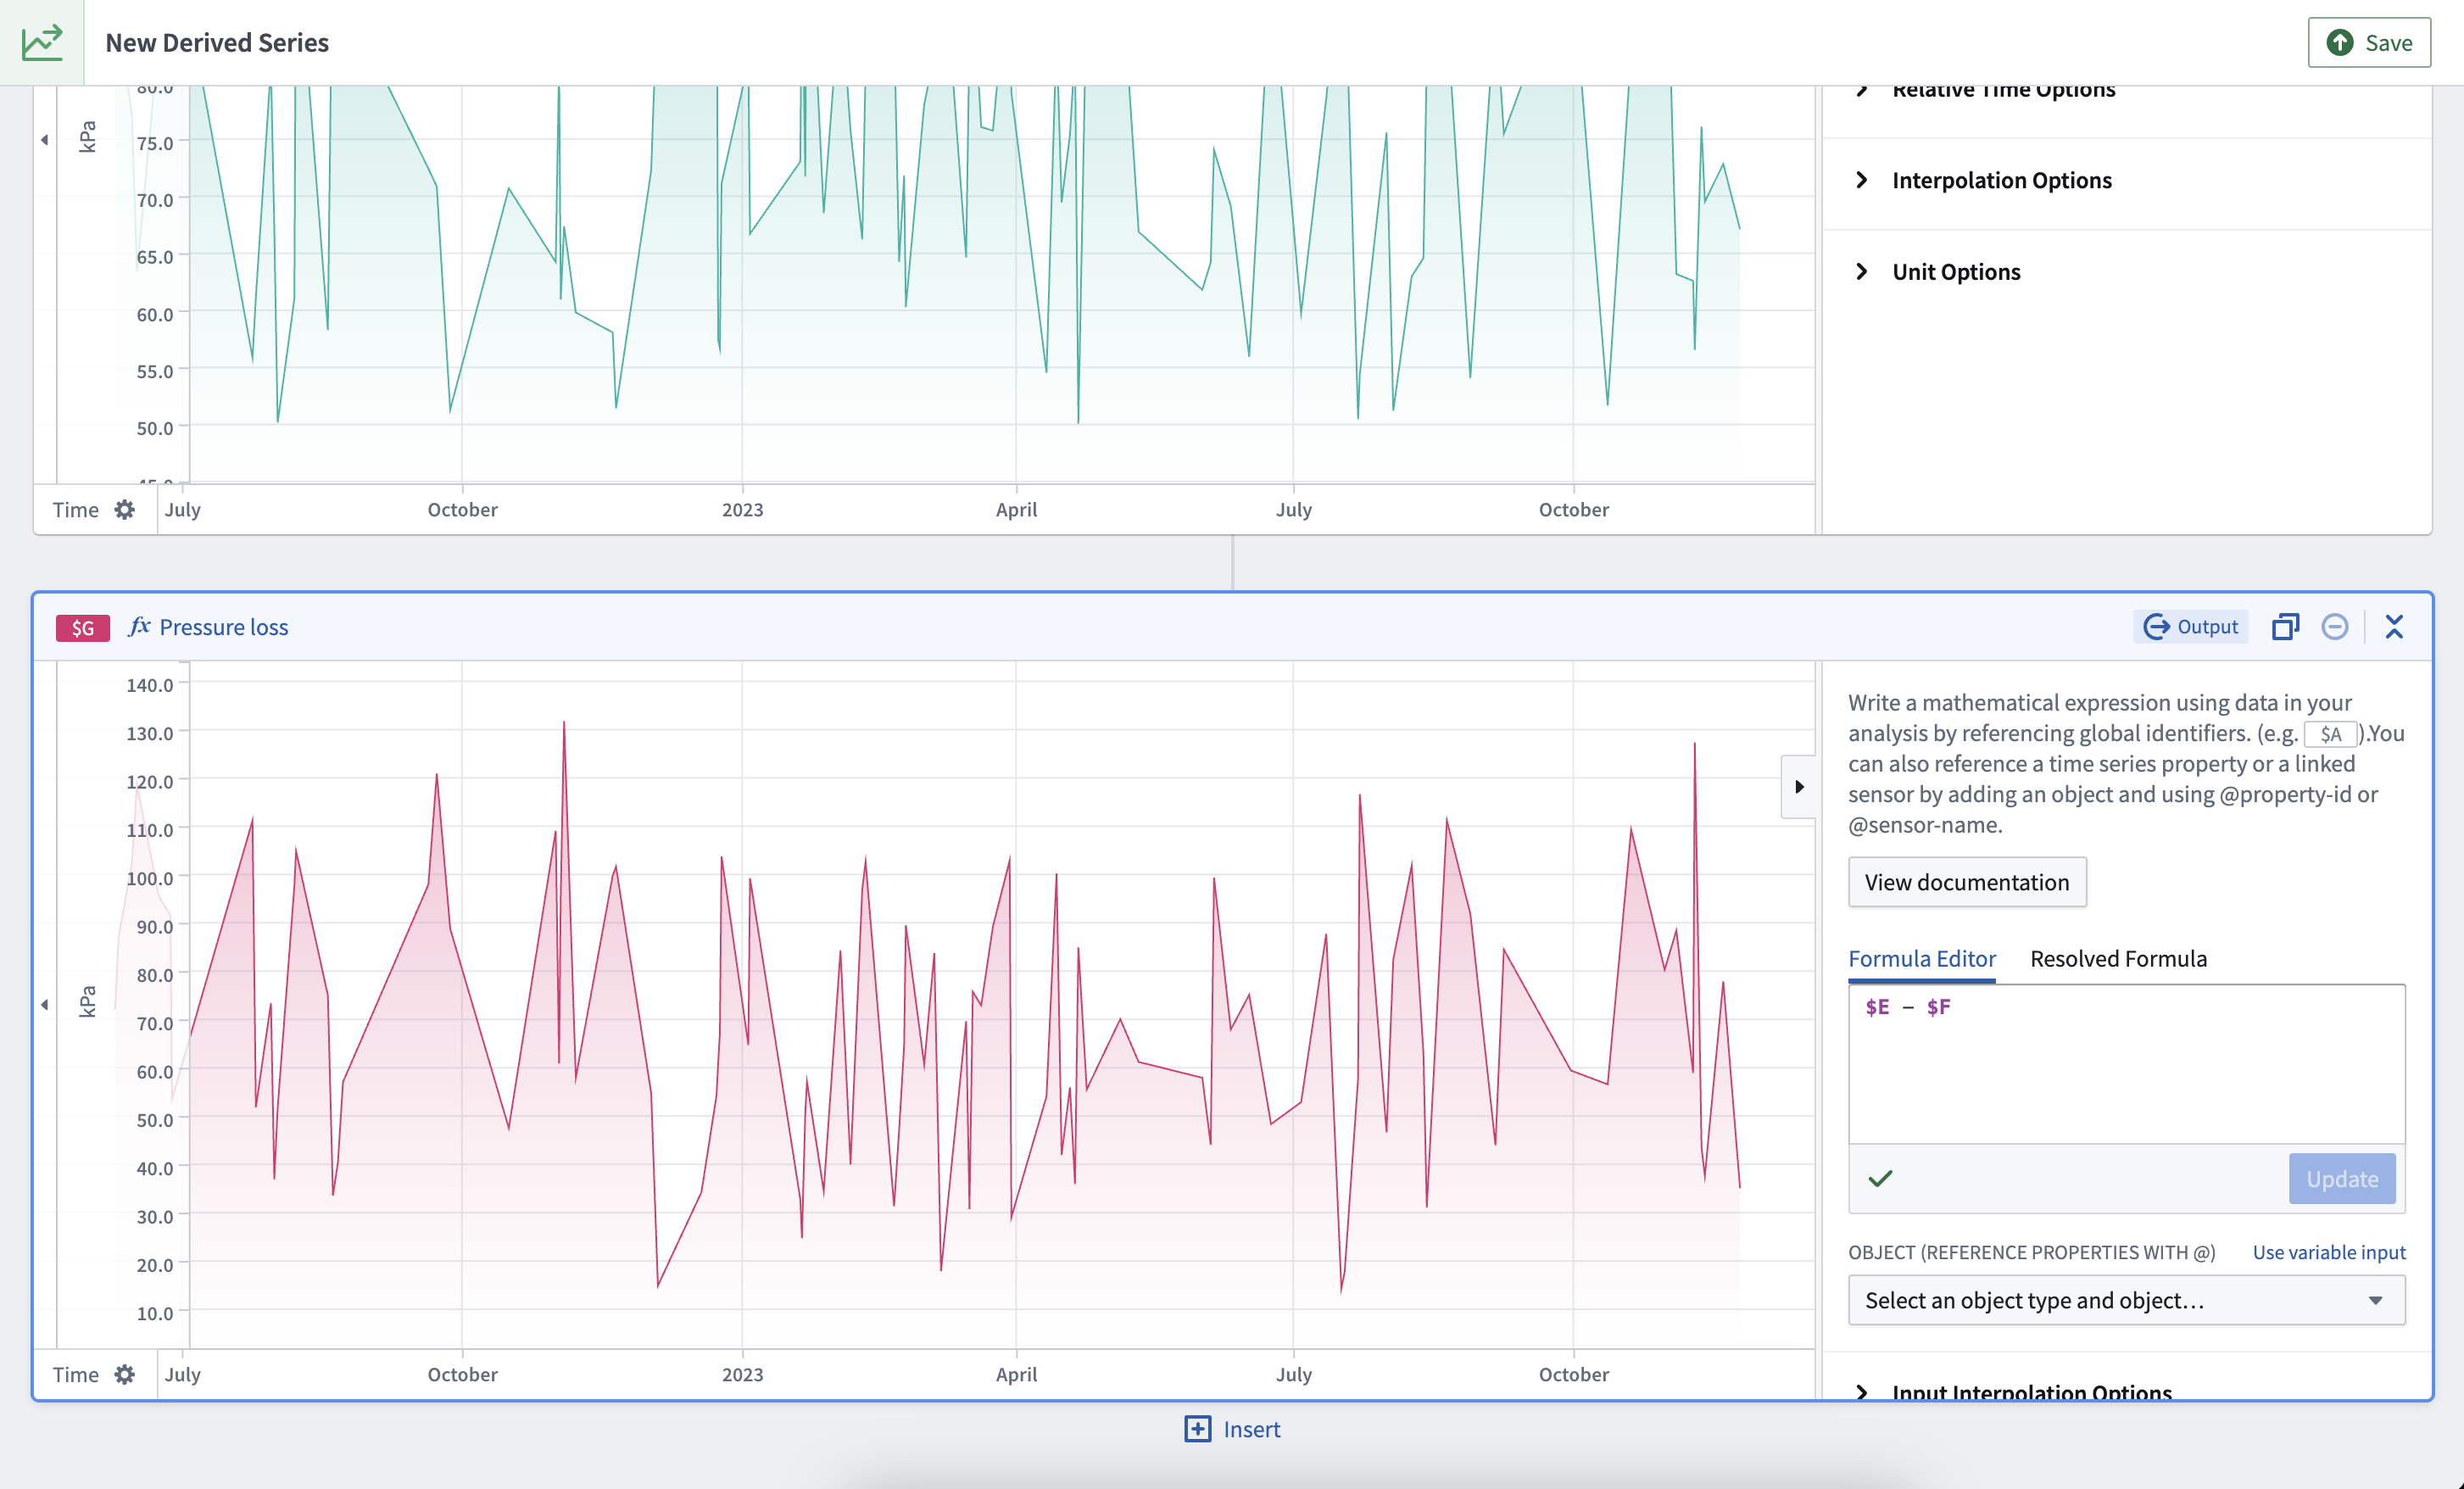Close the Pressure loss card
Viewport: 2464px width, 1489px height.
point(2393,626)
